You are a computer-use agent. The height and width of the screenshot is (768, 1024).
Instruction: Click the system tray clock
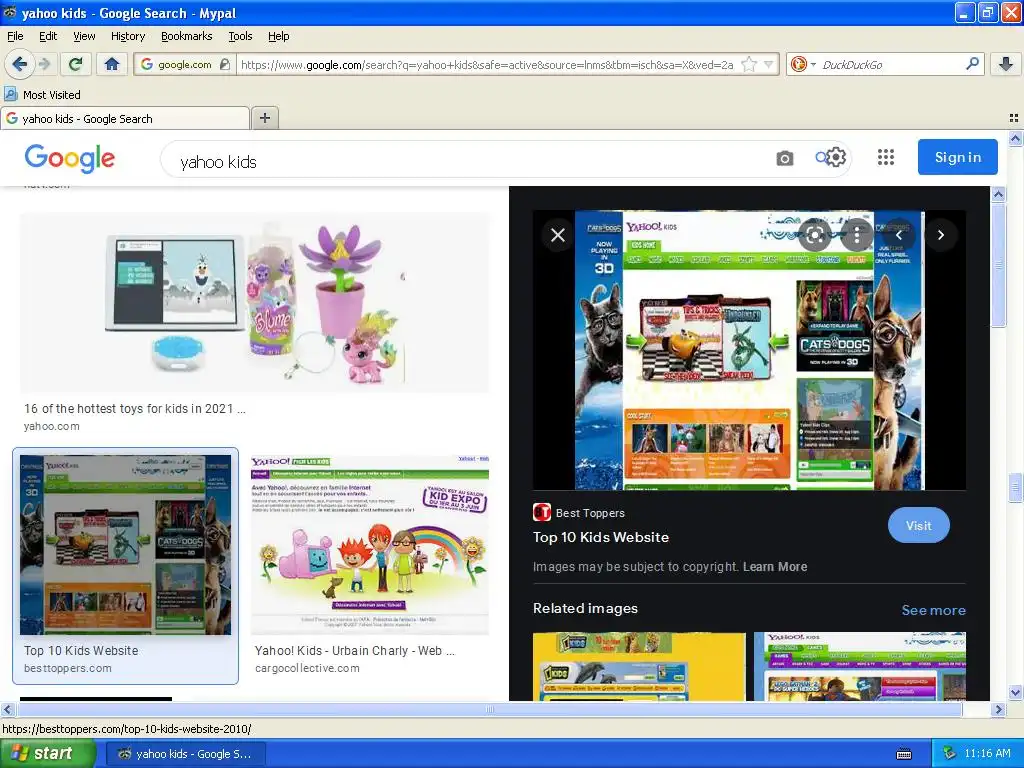pyautogui.click(x=987, y=753)
